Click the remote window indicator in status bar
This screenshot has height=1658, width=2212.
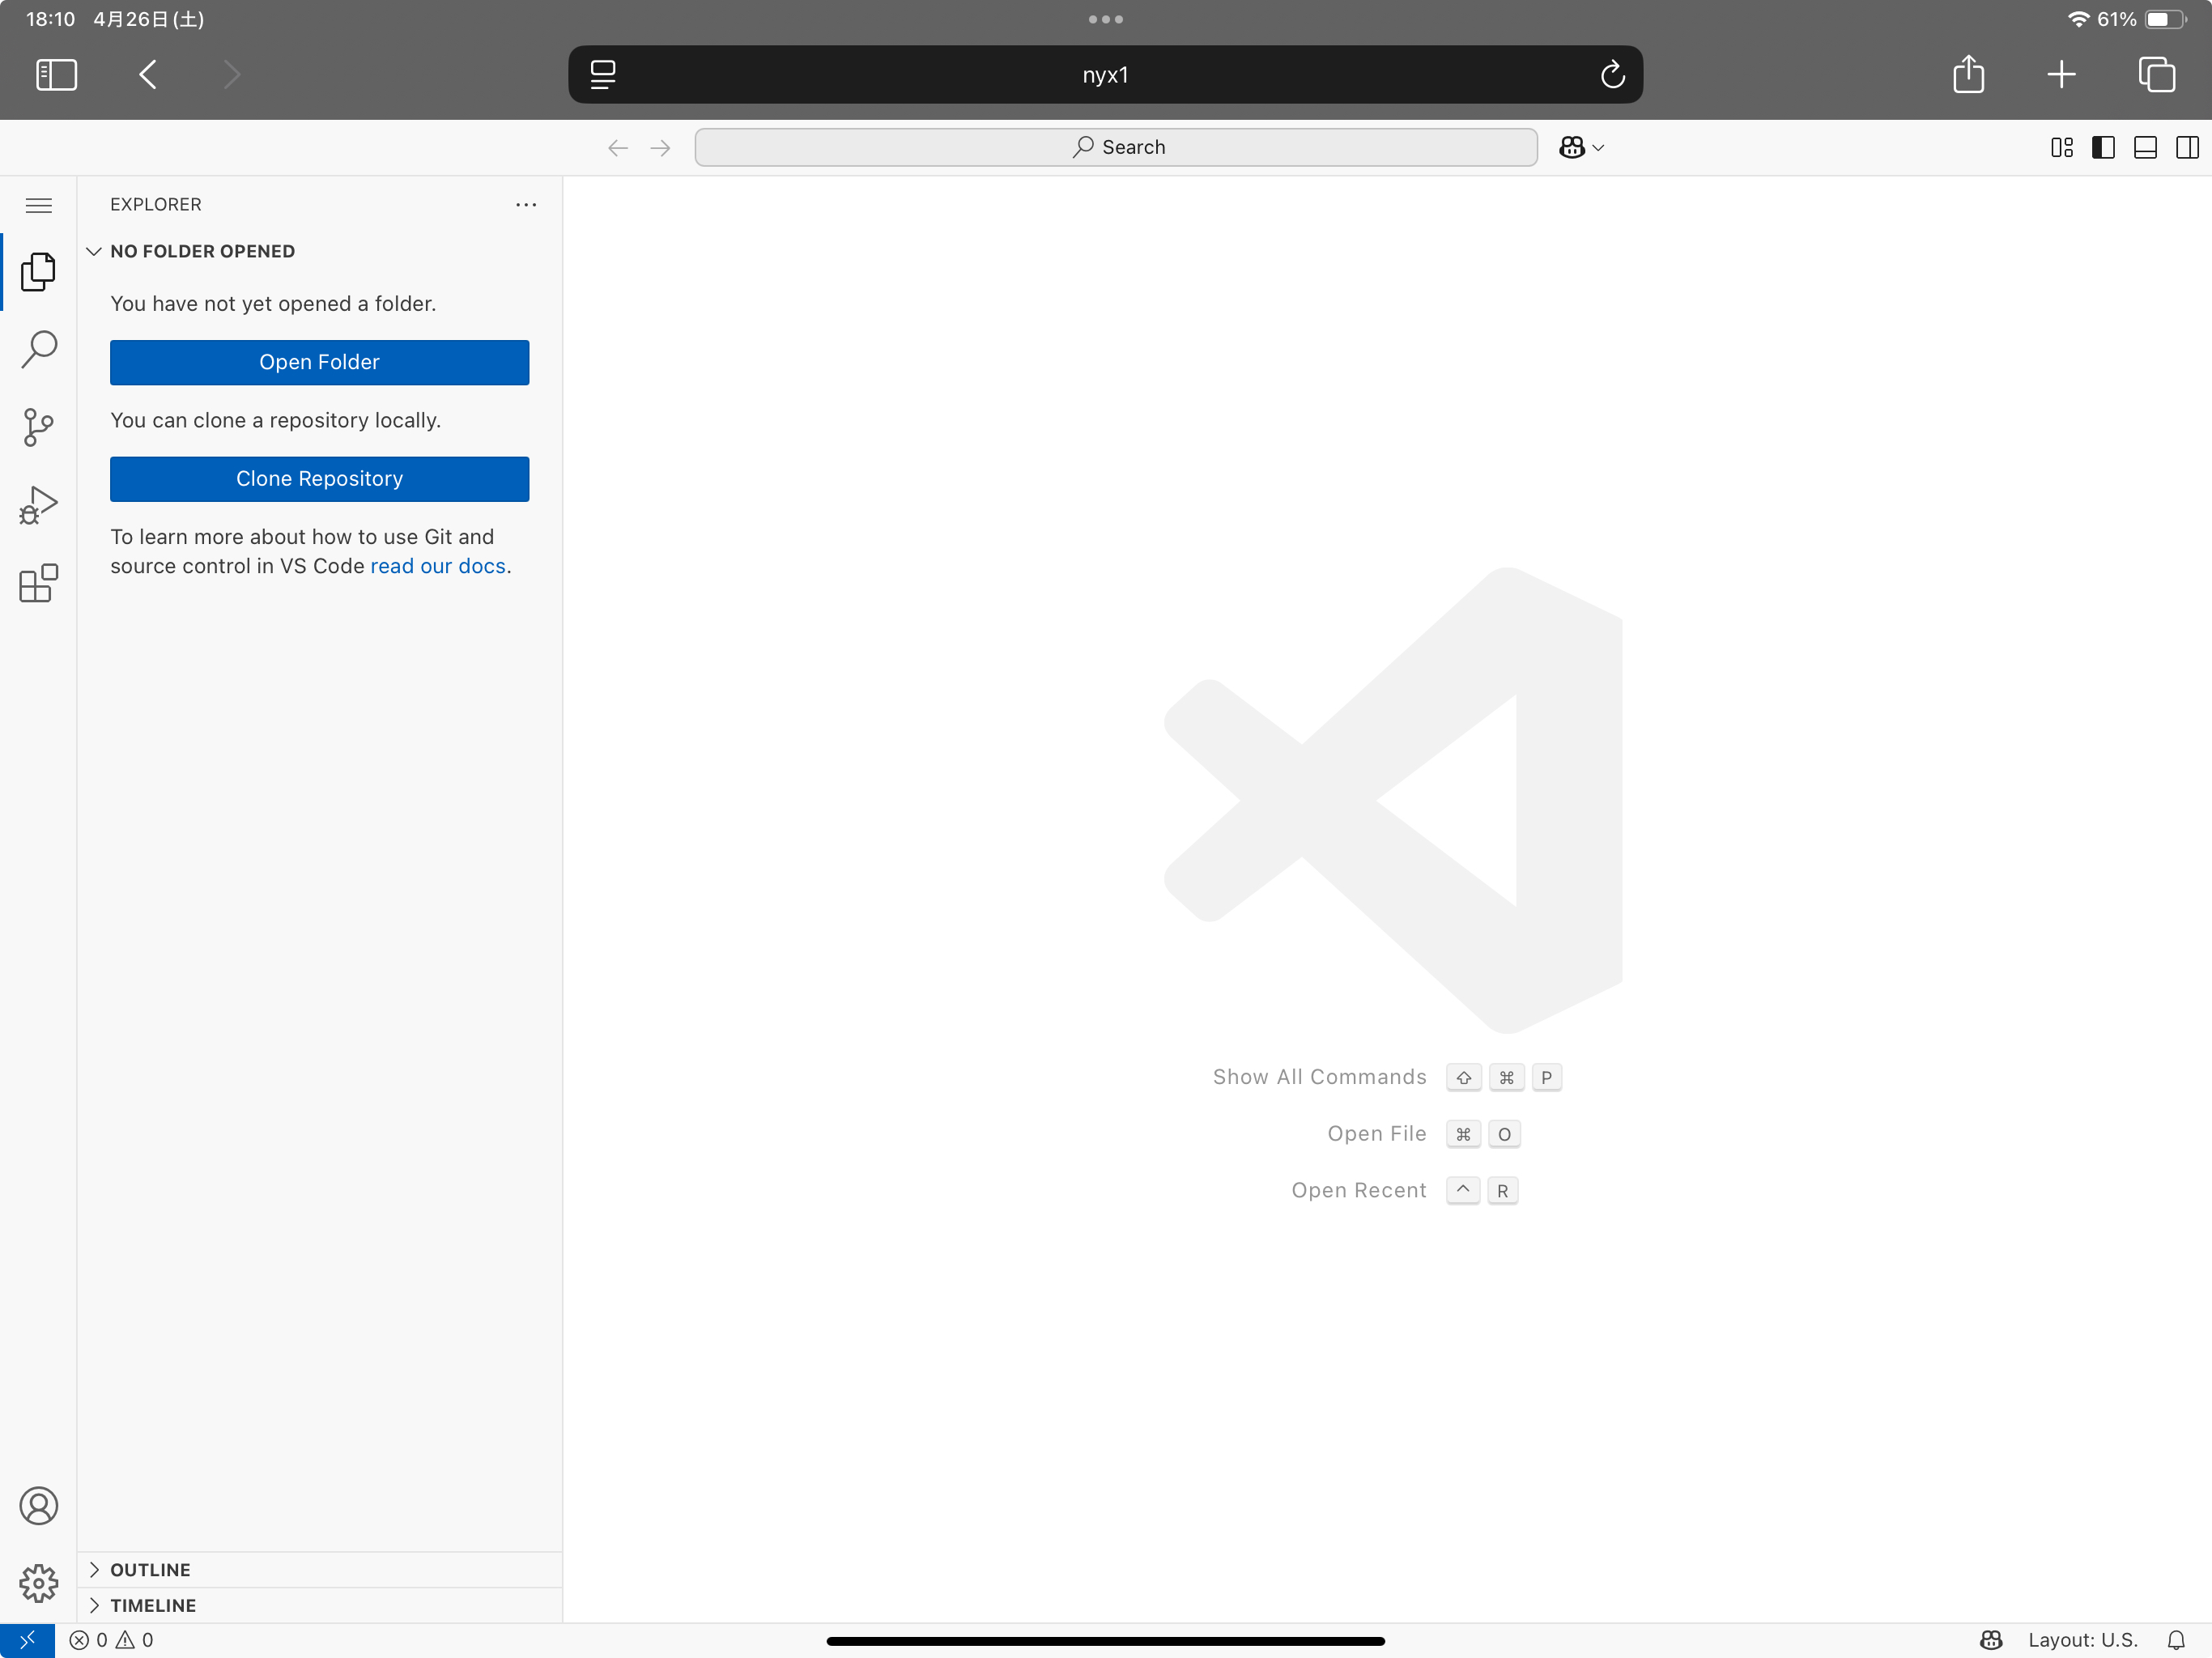[27, 1640]
